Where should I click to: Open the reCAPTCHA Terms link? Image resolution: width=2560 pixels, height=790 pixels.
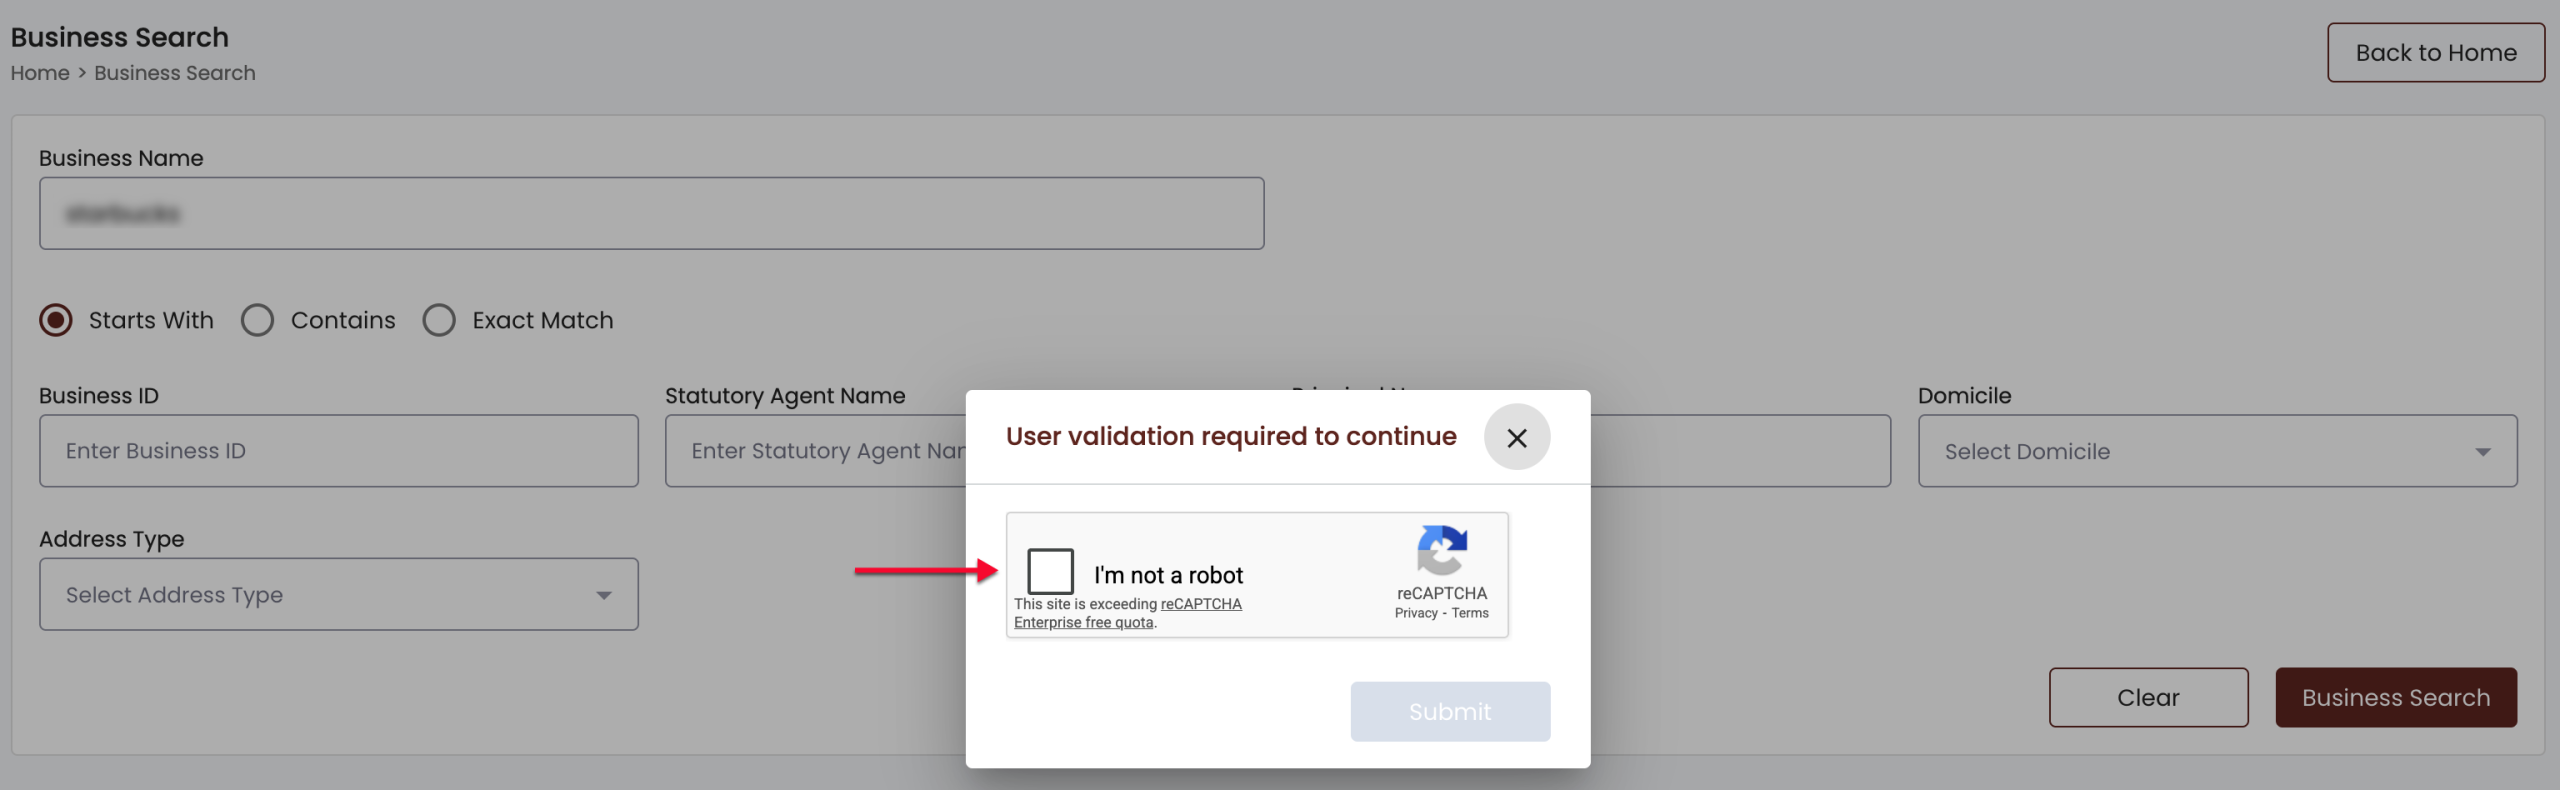coord(1469,613)
